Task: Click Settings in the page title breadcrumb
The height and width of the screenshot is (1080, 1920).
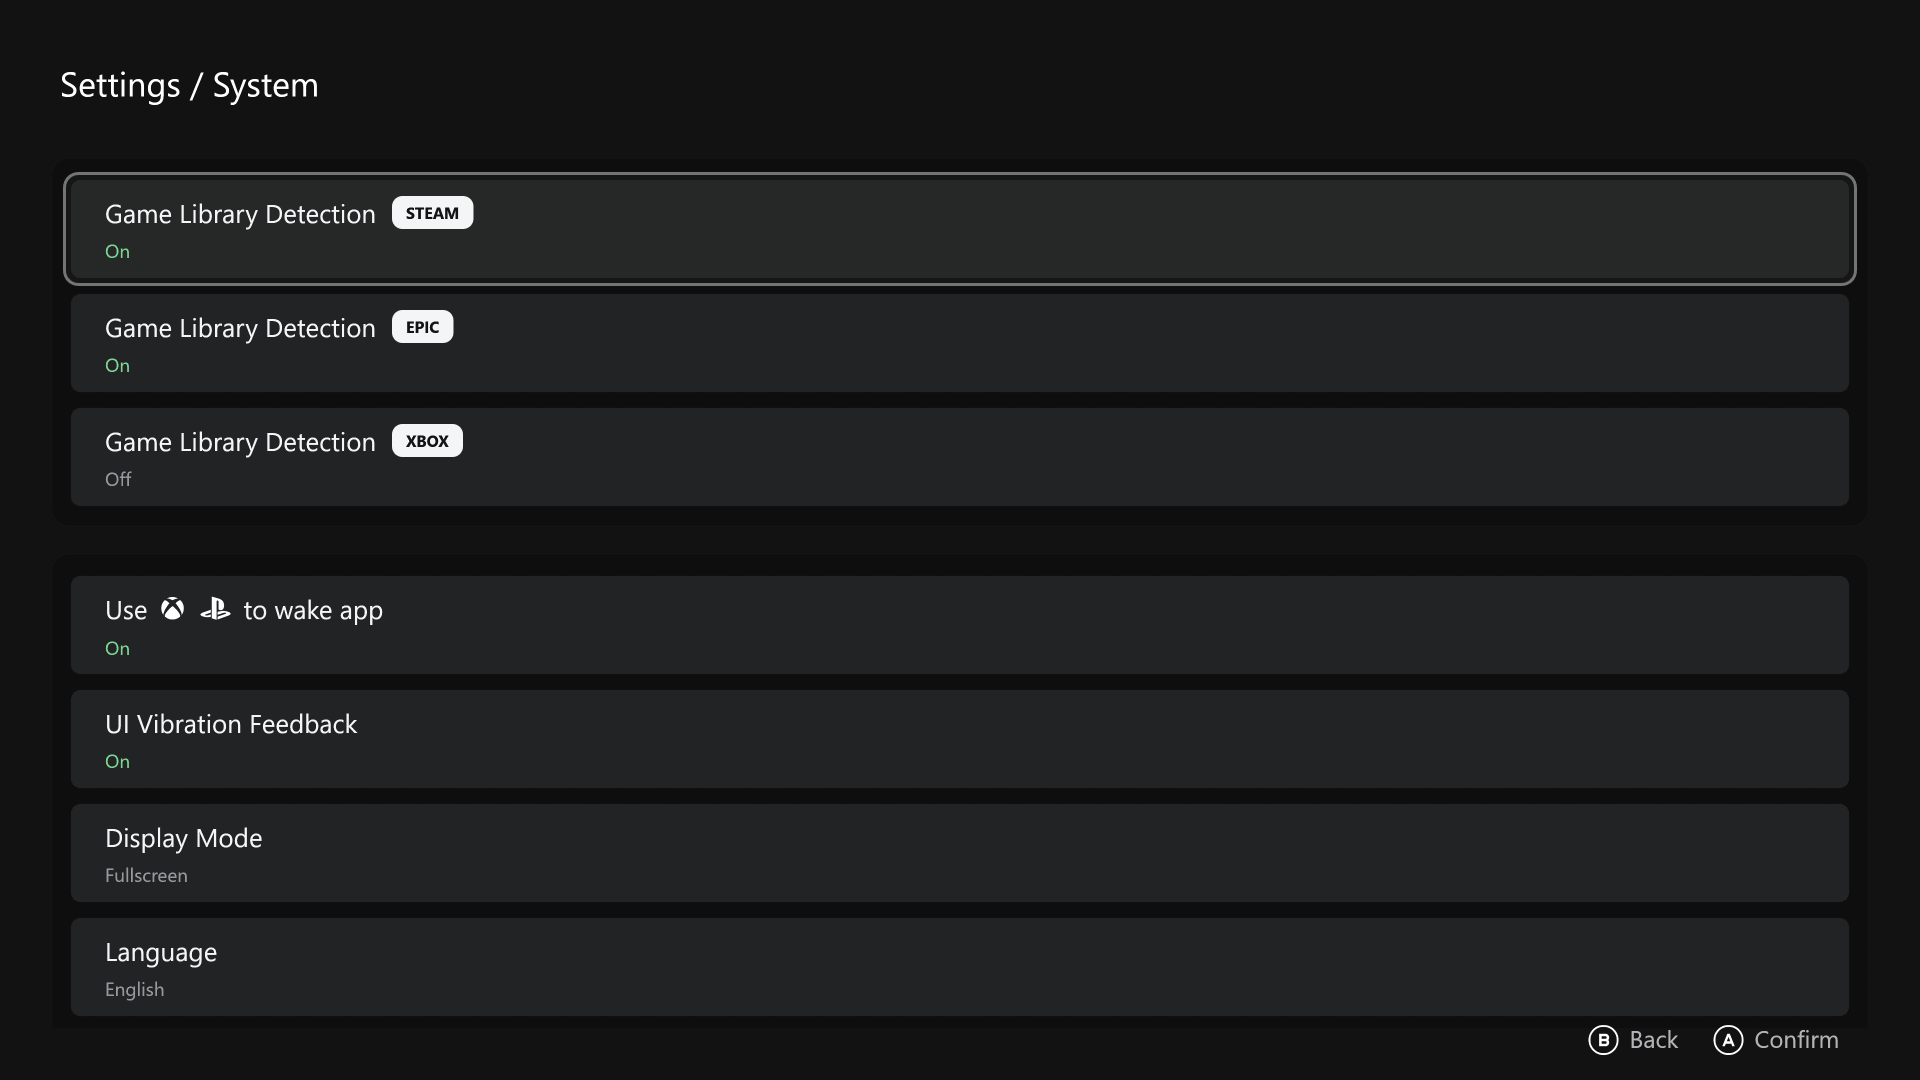Action: (x=120, y=86)
